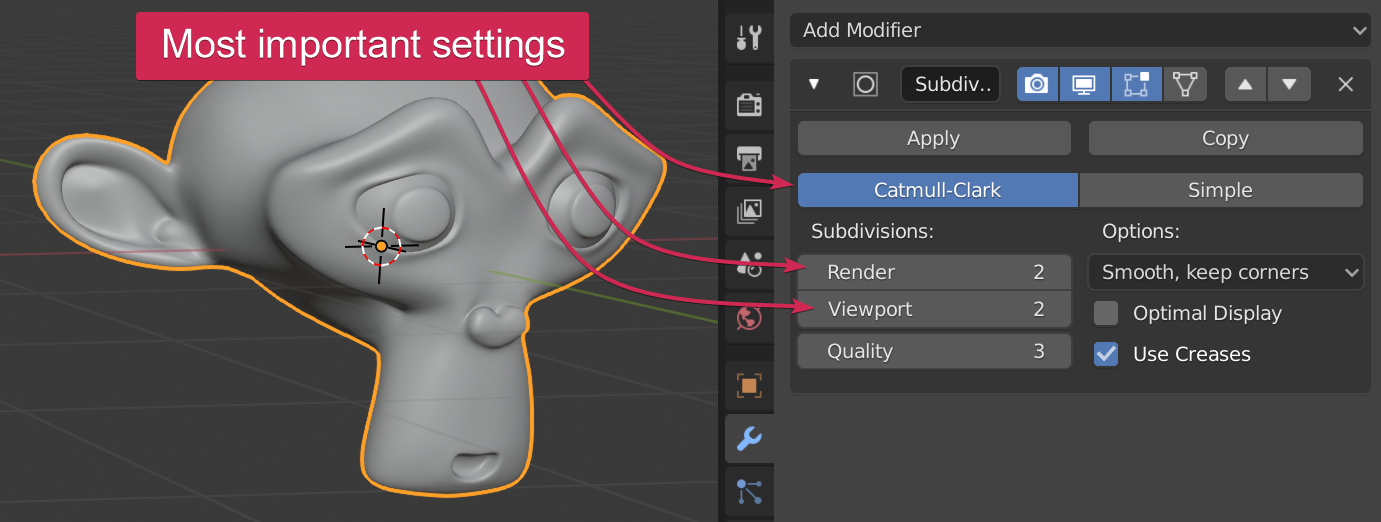Click the Render subdivisions field
This screenshot has height=522, width=1381.
pyautogui.click(x=934, y=272)
